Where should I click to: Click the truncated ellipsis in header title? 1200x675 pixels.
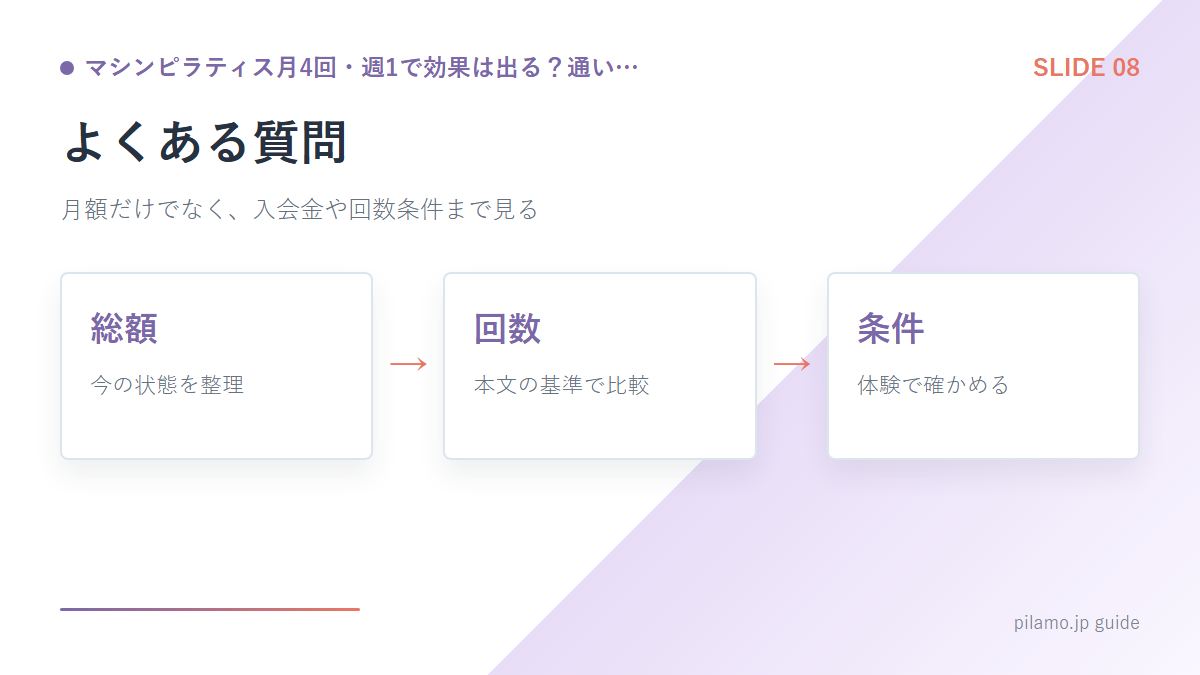click(628, 68)
